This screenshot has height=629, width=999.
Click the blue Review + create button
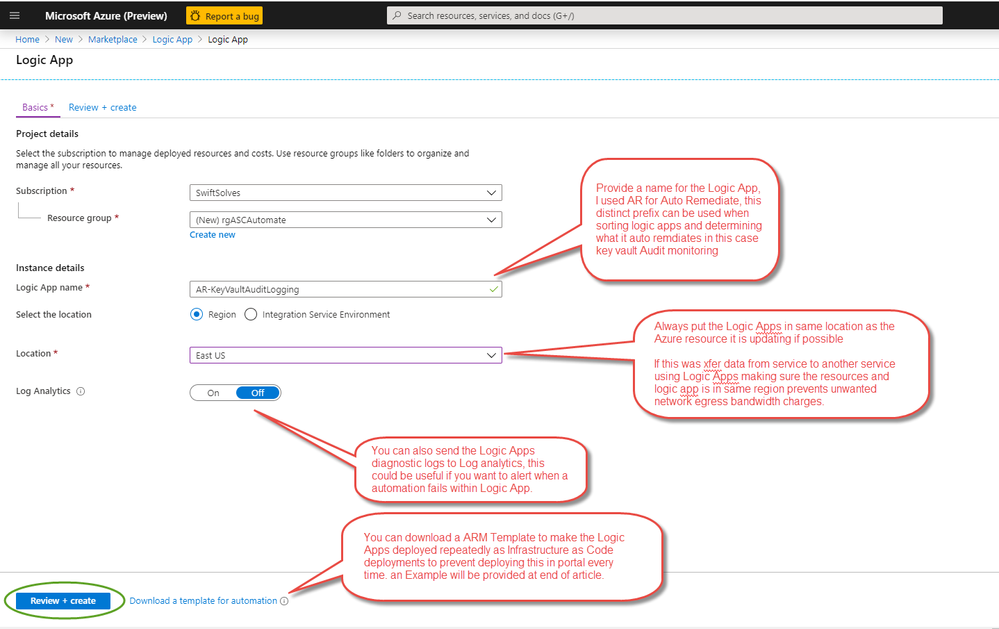pos(63,601)
